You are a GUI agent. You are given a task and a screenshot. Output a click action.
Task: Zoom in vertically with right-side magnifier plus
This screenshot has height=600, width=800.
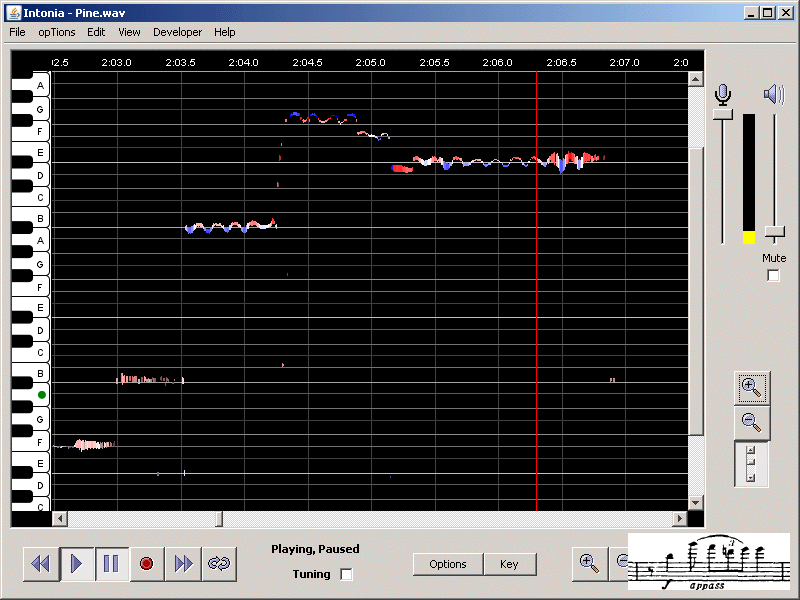[x=752, y=388]
